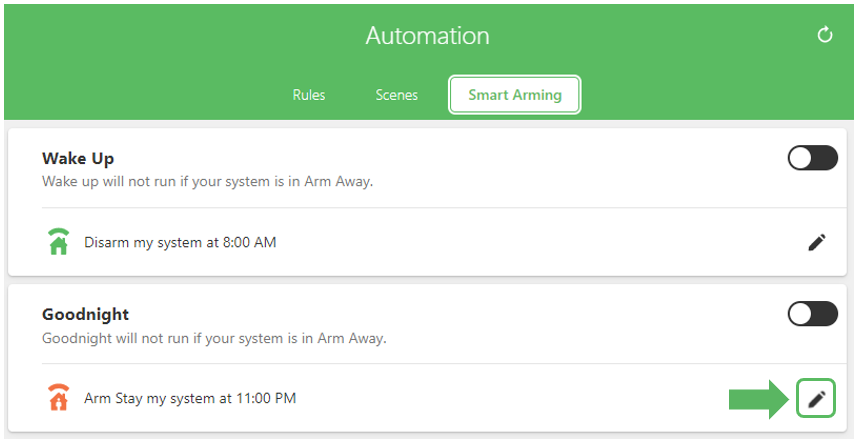Click the orange Arm Stay house icon
Screen dimensions: 859x443
click(58, 398)
